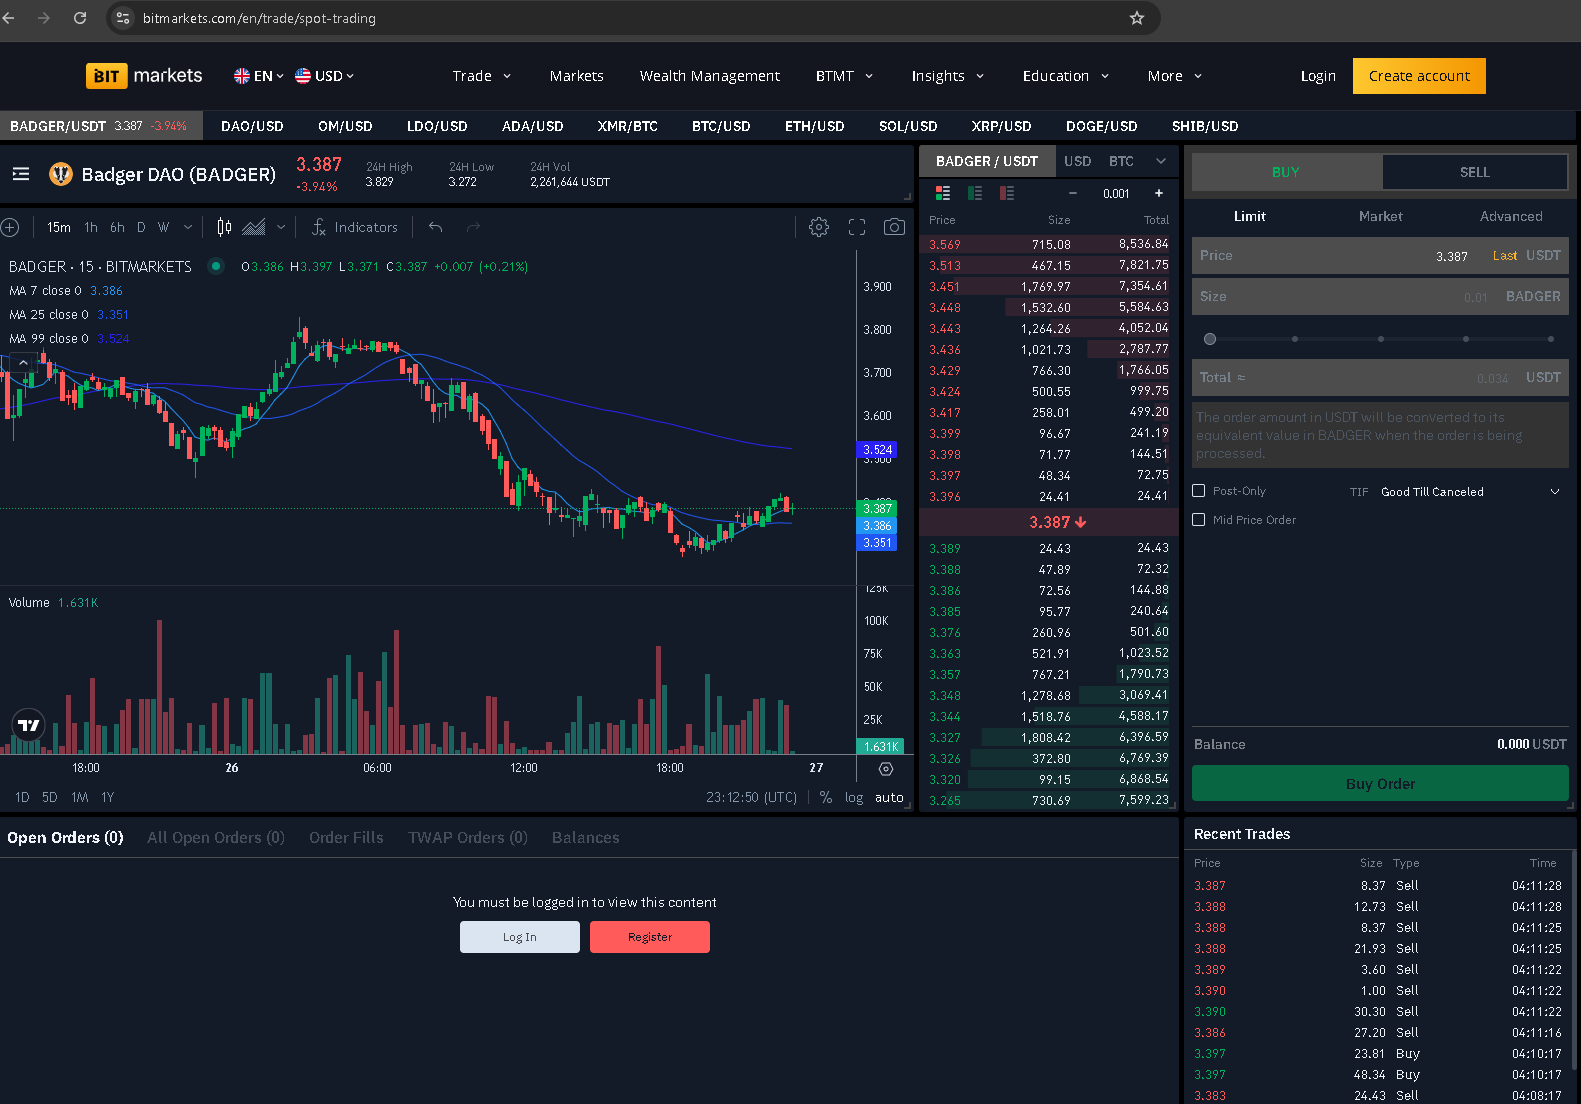Screen dimensions: 1581x1104
Task: Click the Login link in header
Action: (1318, 76)
